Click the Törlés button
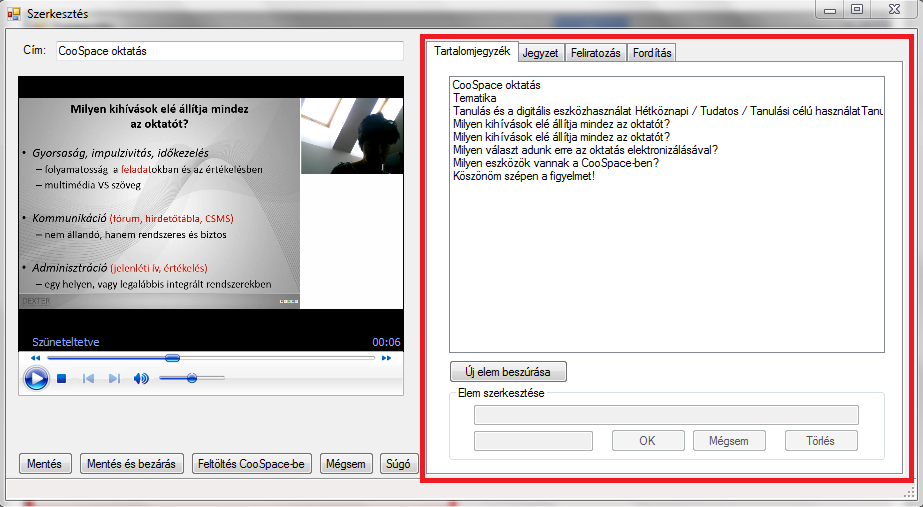The width and height of the screenshot is (923, 507). [x=821, y=440]
